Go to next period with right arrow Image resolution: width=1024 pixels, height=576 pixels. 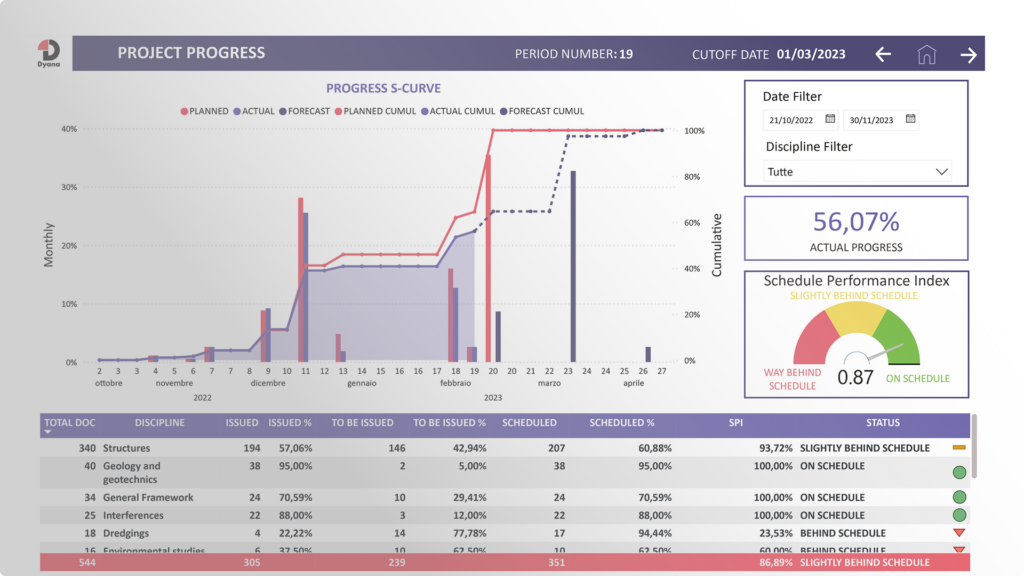coord(968,55)
